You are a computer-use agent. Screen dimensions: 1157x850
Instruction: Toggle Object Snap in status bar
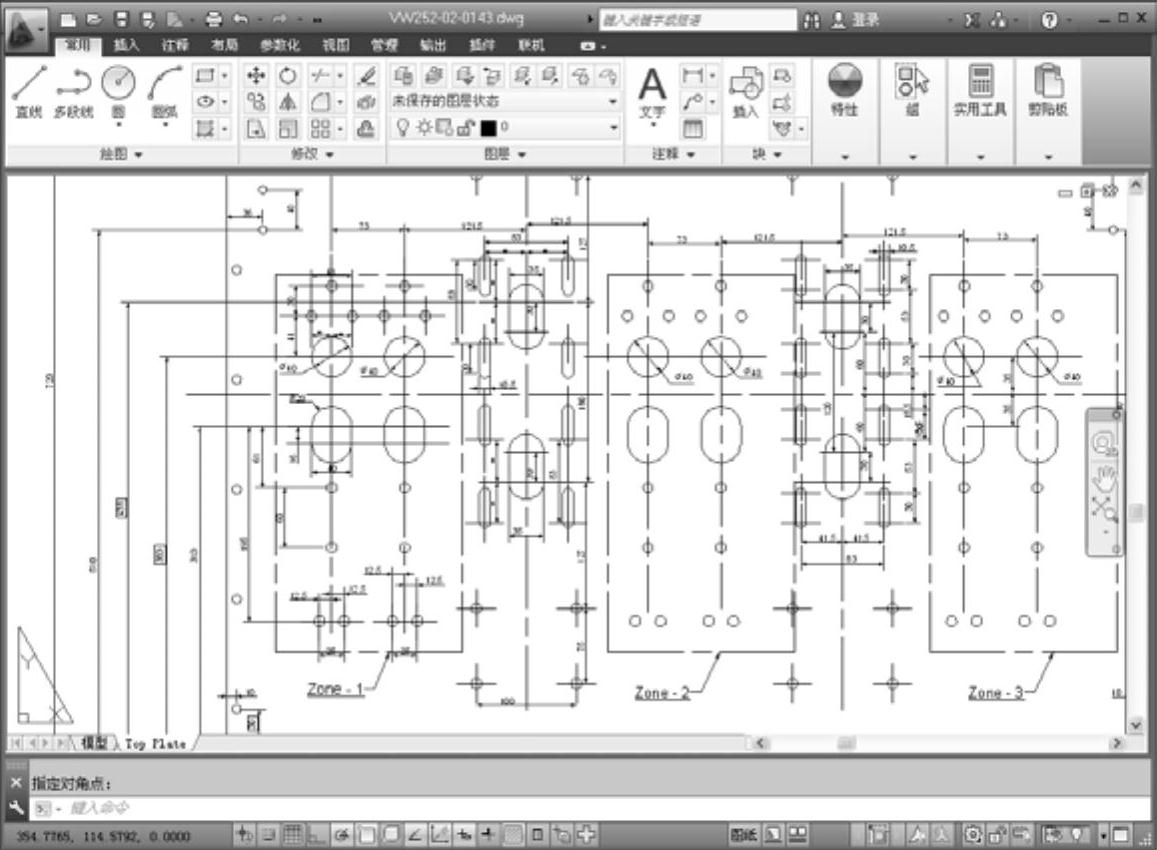click(366, 835)
